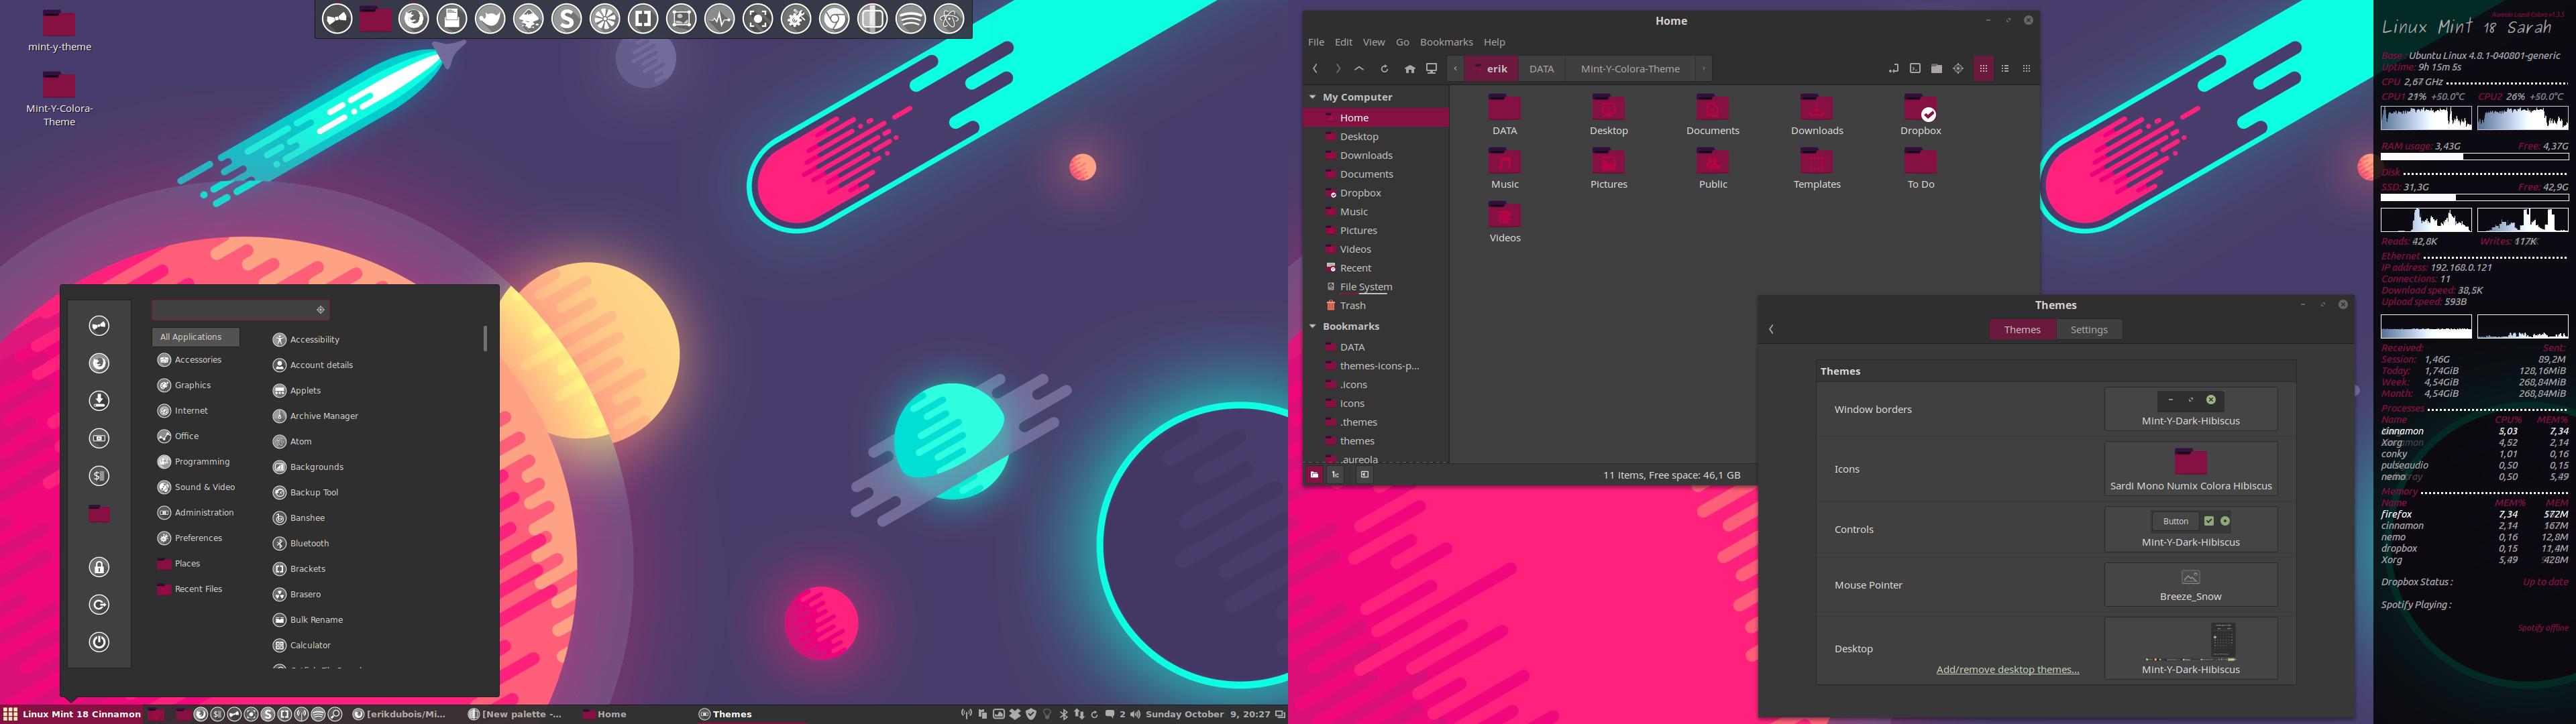Click lock screen icon in menu sidebar
Image resolution: width=2576 pixels, height=724 pixels.
pyautogui.click(x=99, y=567)
